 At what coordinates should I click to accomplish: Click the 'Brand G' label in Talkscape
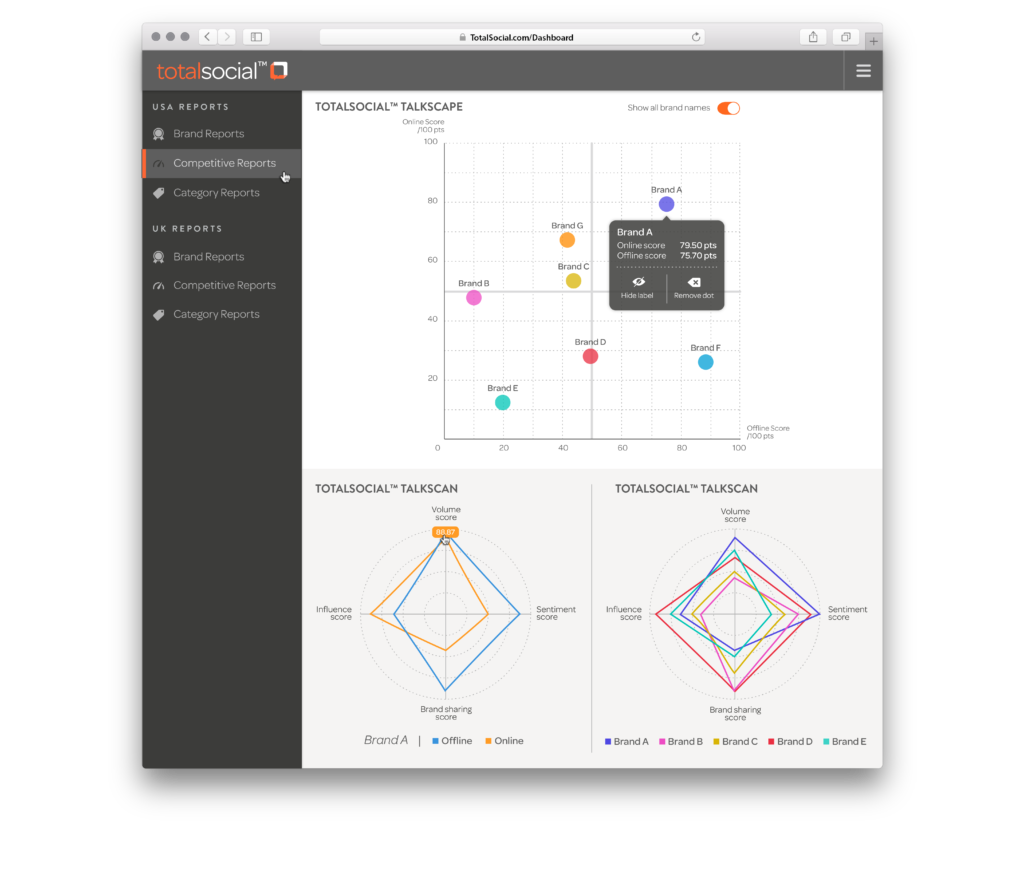567,226
